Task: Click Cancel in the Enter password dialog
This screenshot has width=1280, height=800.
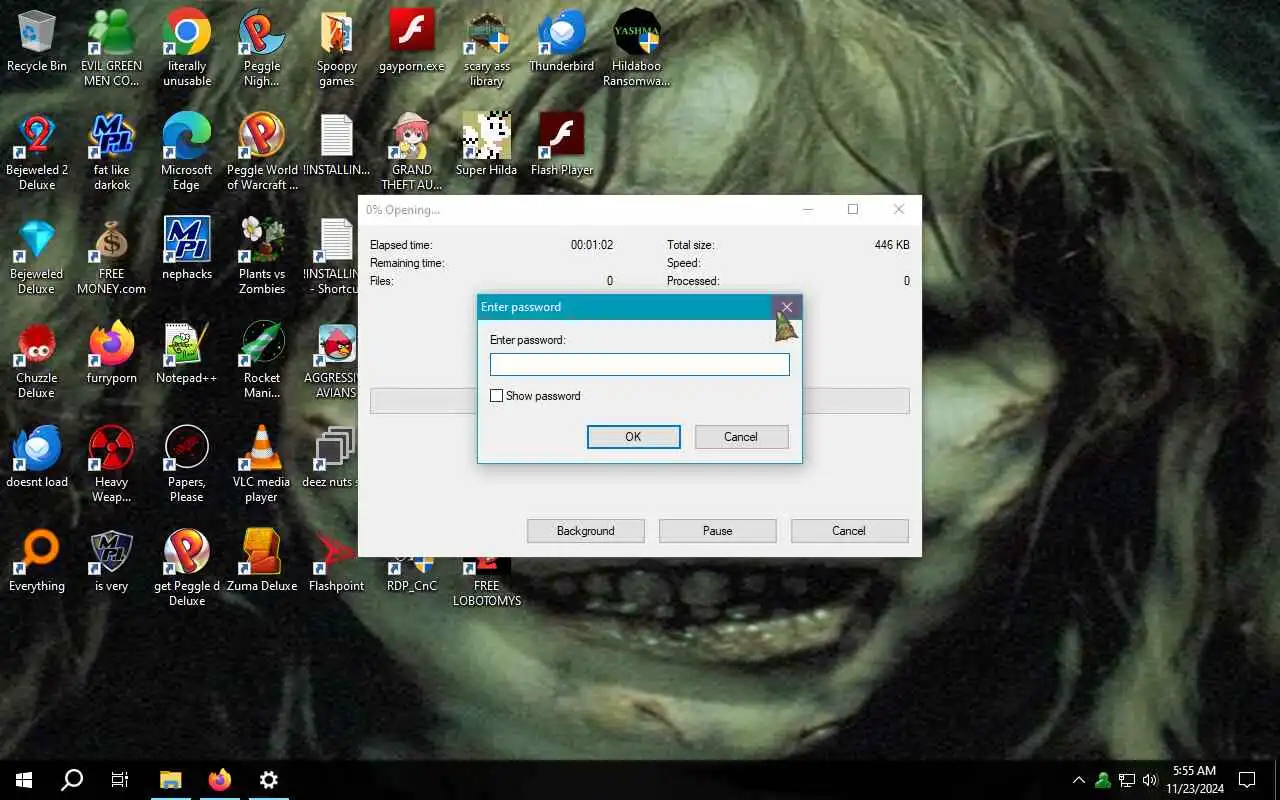Action: tap(741, 437)
